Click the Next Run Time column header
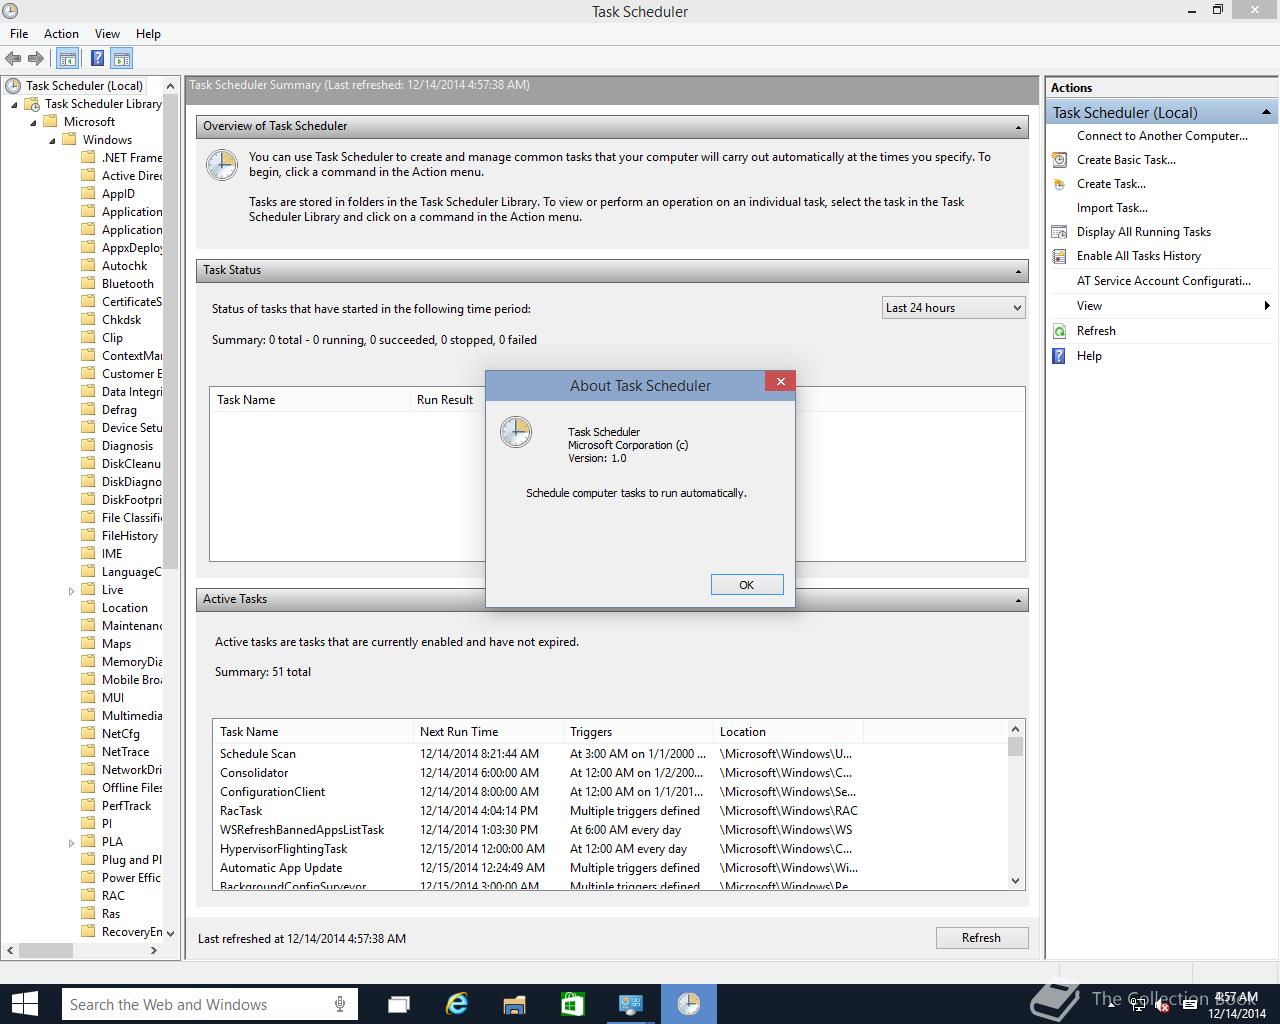Screen dimensions: 1280x1024 [488, 732]
